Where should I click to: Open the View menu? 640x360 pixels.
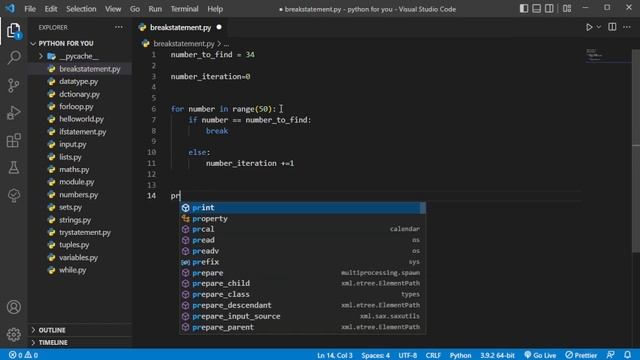113,9
